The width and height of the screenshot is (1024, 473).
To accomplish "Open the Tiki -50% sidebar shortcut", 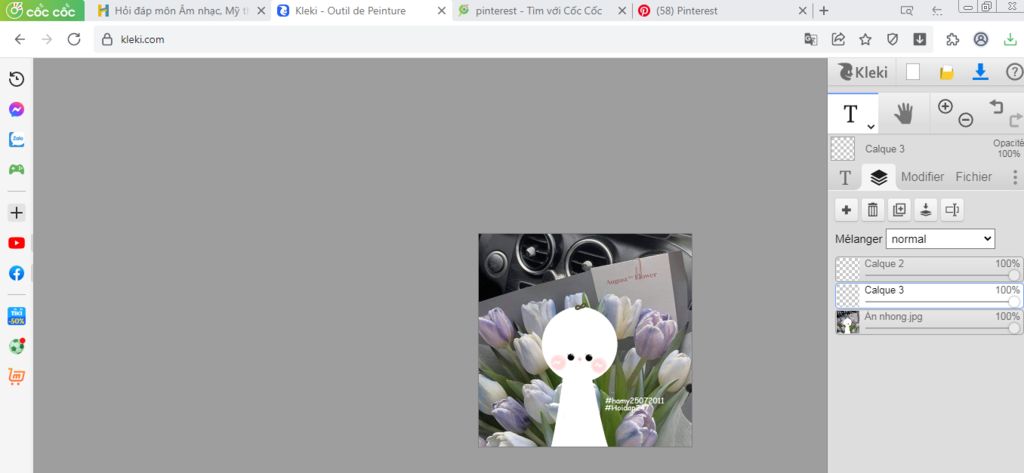I will (16, 316).
